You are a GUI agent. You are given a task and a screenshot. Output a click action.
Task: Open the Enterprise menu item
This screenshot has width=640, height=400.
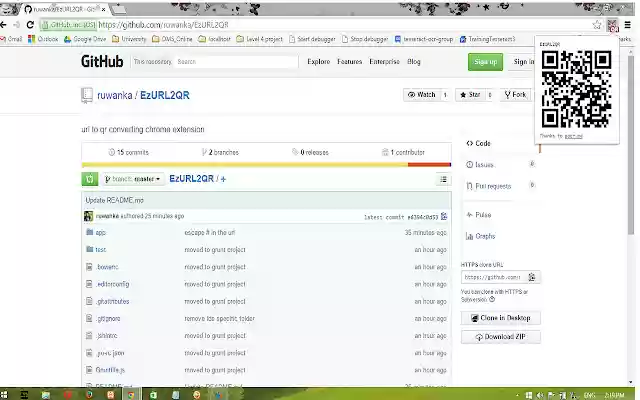[384, 62]
